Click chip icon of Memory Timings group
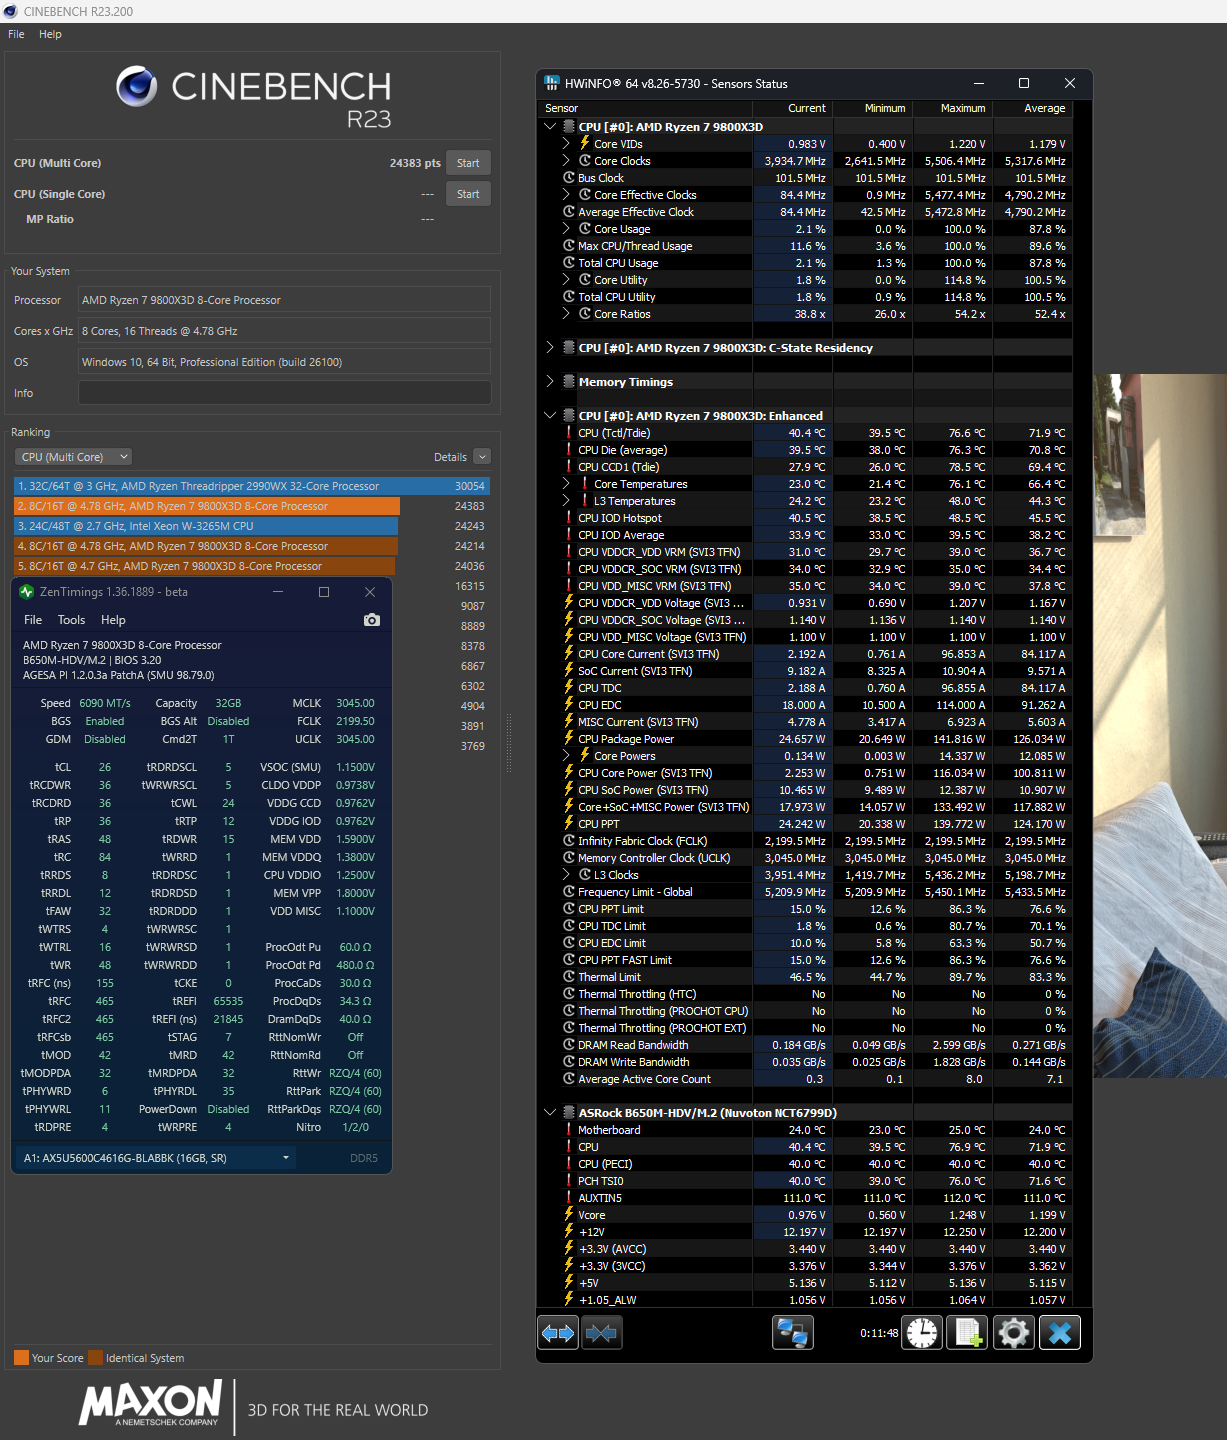Viewport: 1227px width, 1440px height. (x=569, y=382)
